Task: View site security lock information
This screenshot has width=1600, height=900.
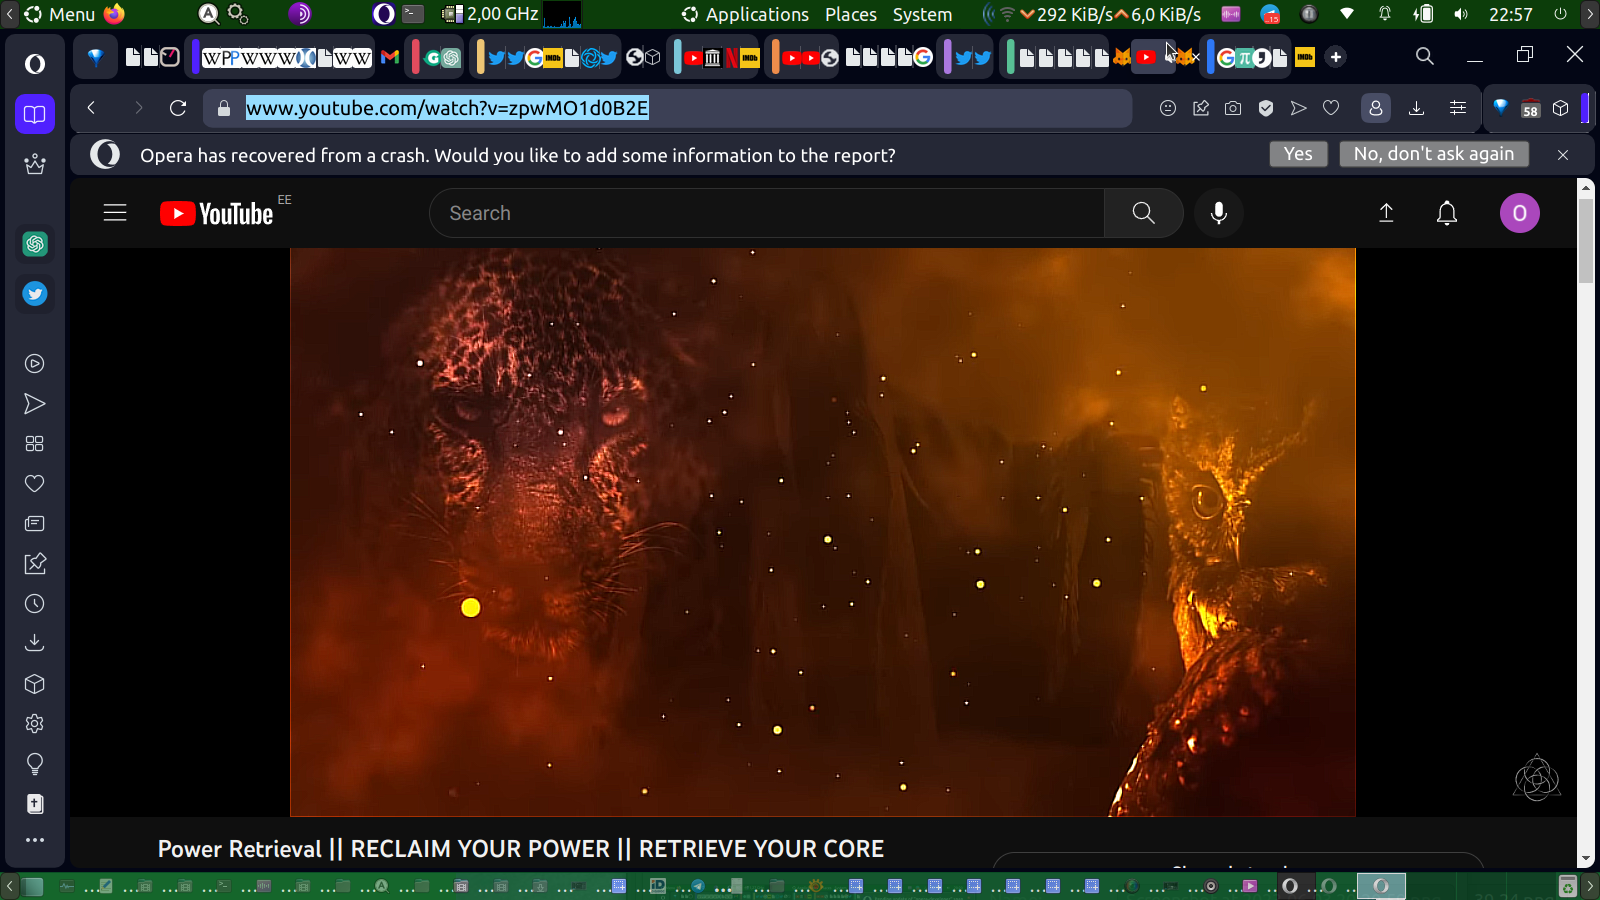Action: (x=224, y=108)
